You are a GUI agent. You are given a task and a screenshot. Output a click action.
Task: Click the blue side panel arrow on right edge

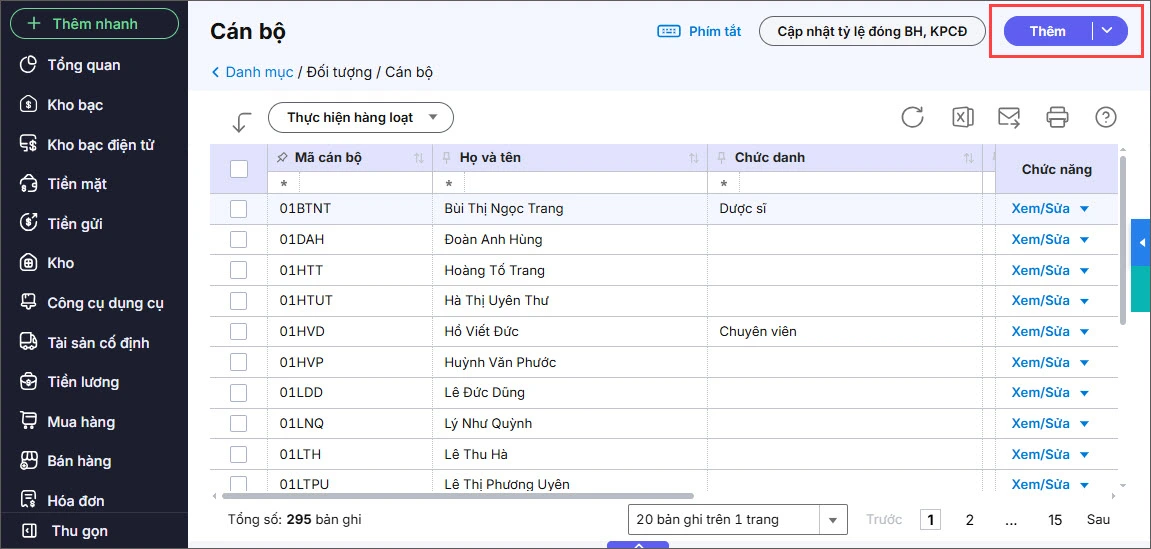pos(1141,242)
